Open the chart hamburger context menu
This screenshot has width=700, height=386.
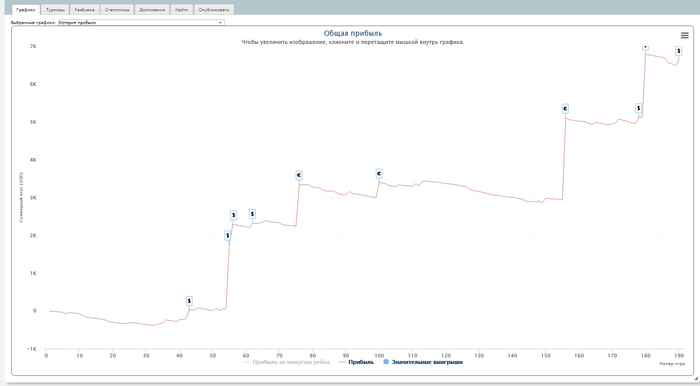[684, 35]
